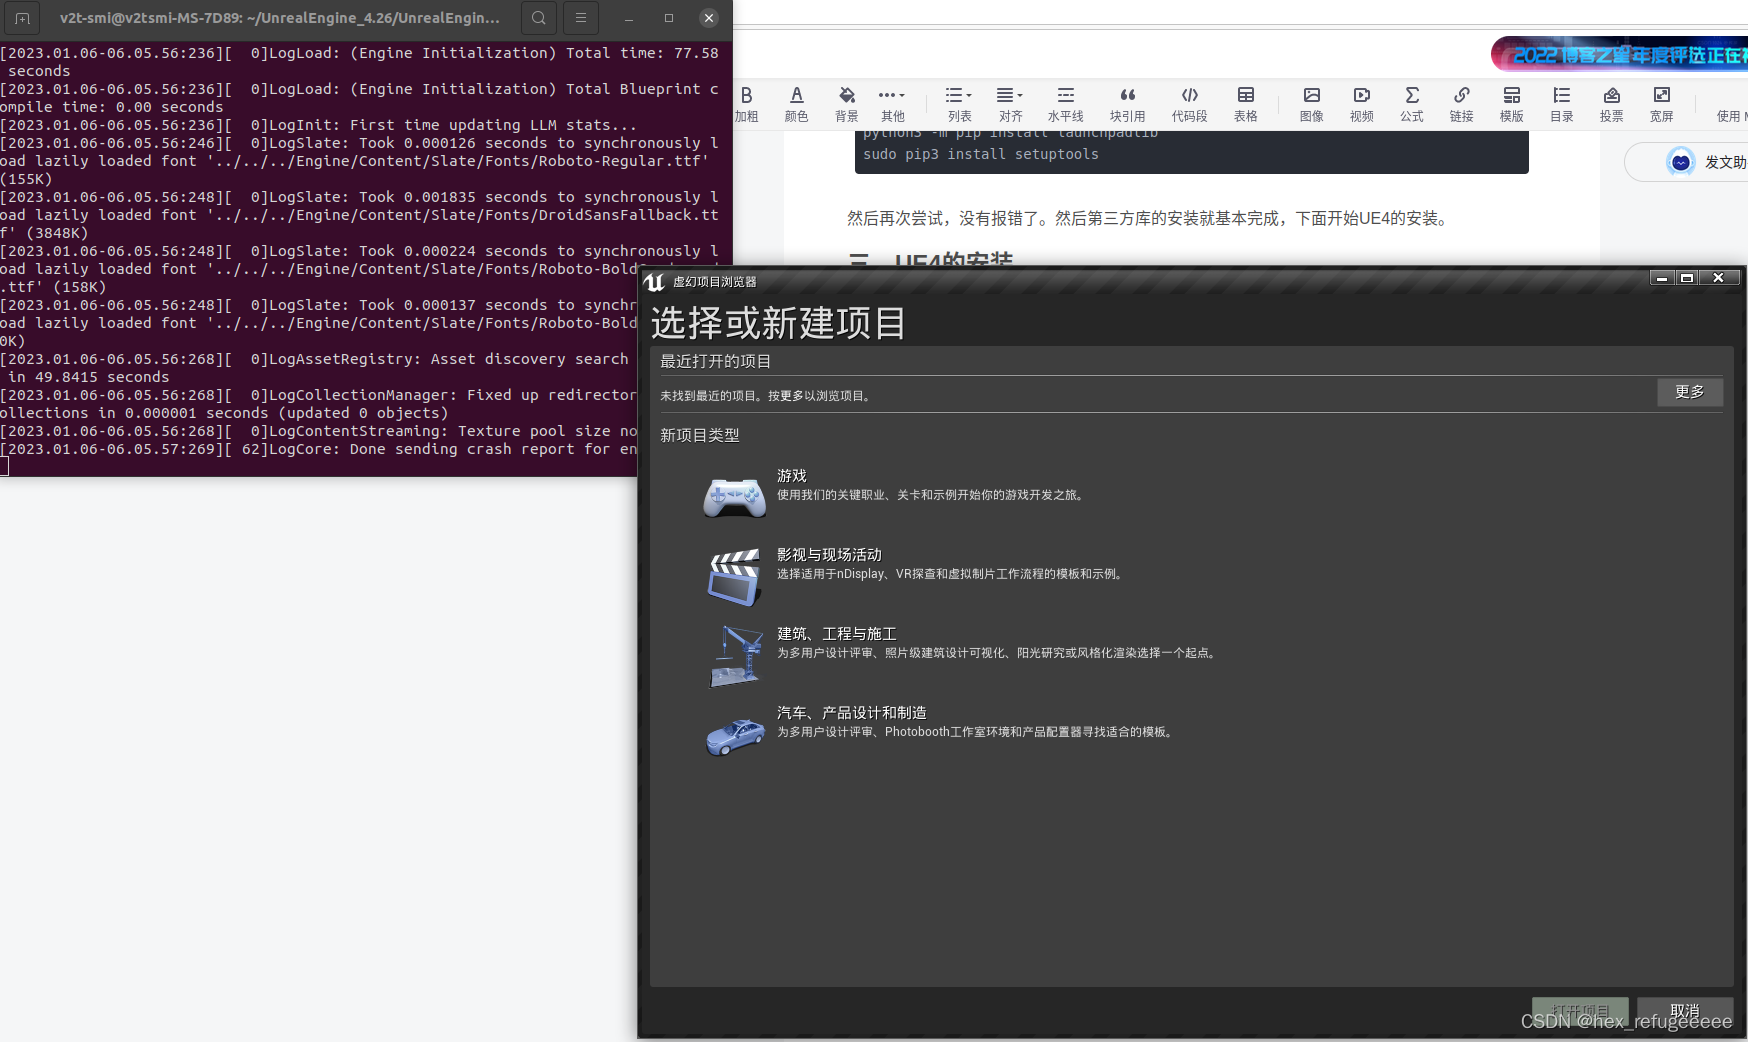Toggle bold text formatting
The image size is (1748, 1042).
click(747, 103)
